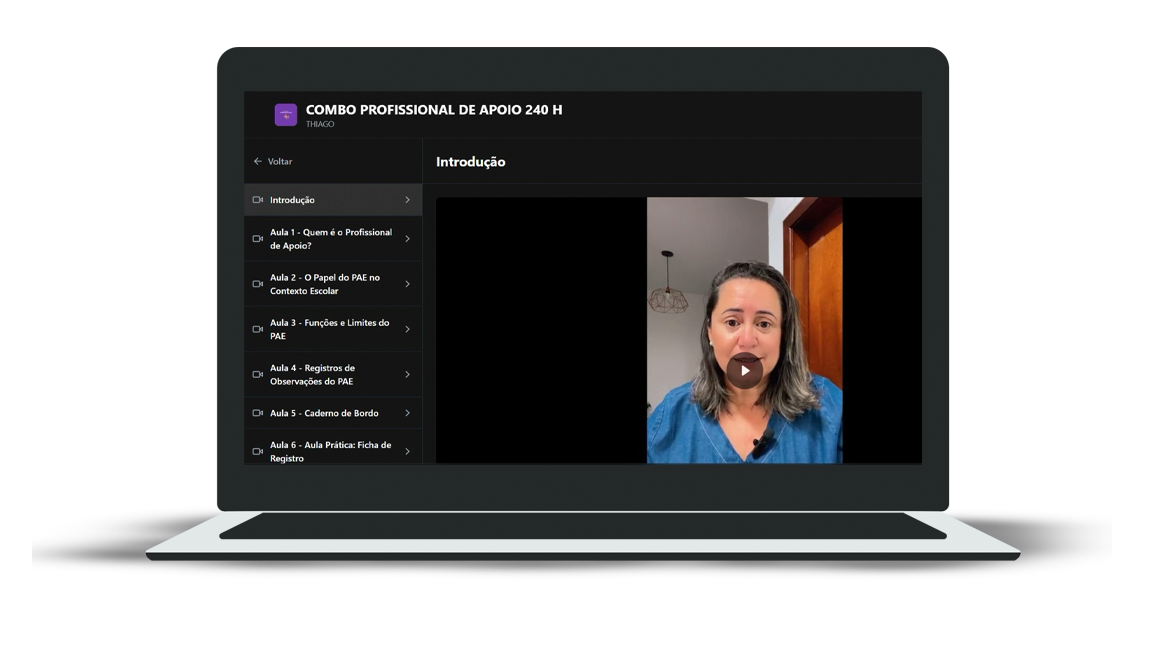The width and height of the screenshot is (1155, 671).
Task: Click the video icon next to Aula 2
Action: pos(258,284)
